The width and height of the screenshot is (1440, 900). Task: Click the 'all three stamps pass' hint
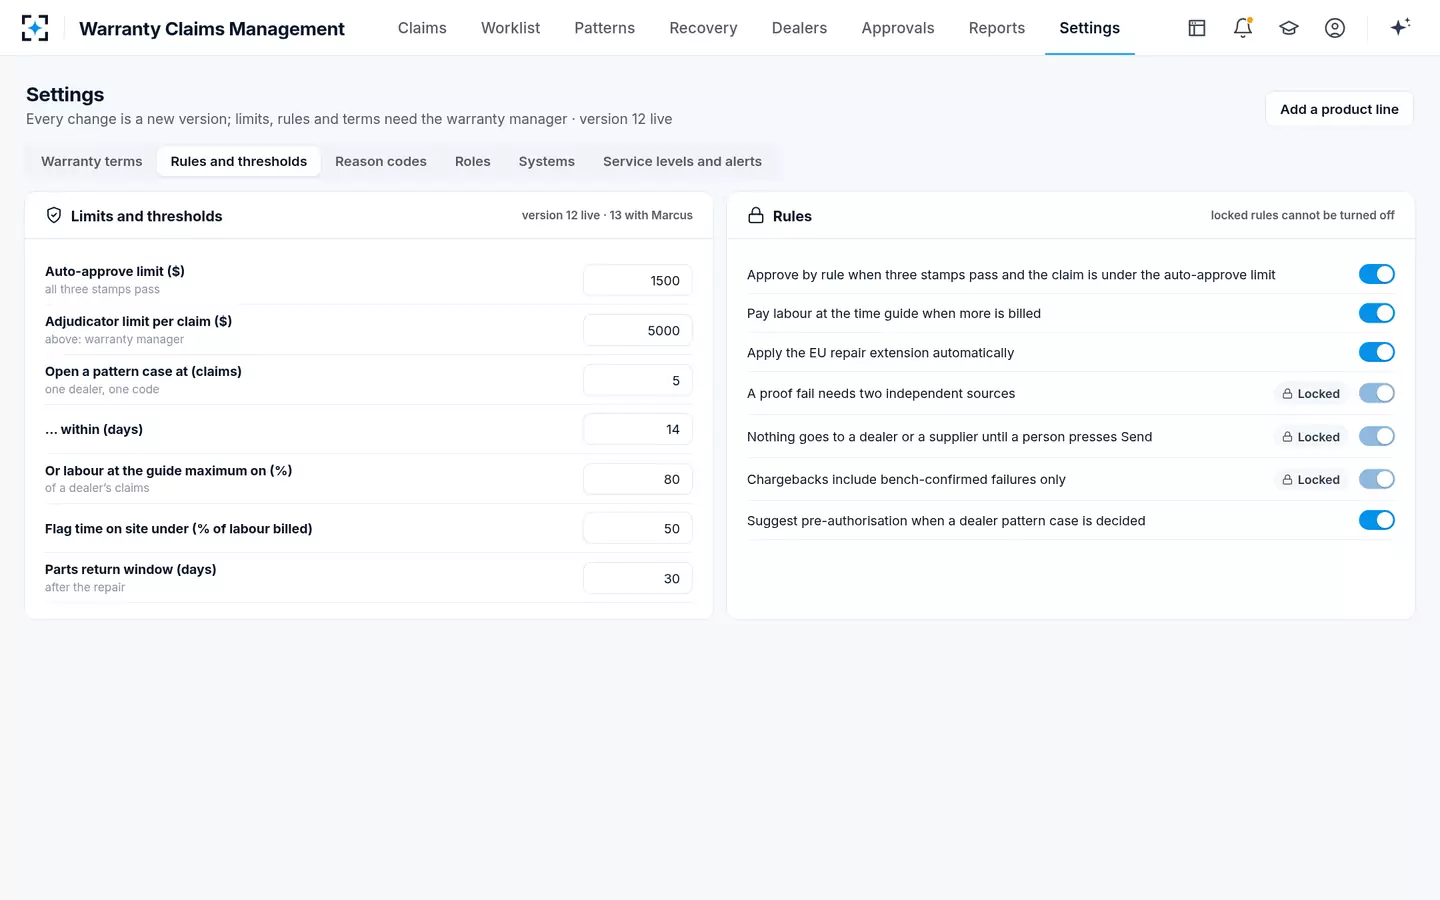(102, 290)
